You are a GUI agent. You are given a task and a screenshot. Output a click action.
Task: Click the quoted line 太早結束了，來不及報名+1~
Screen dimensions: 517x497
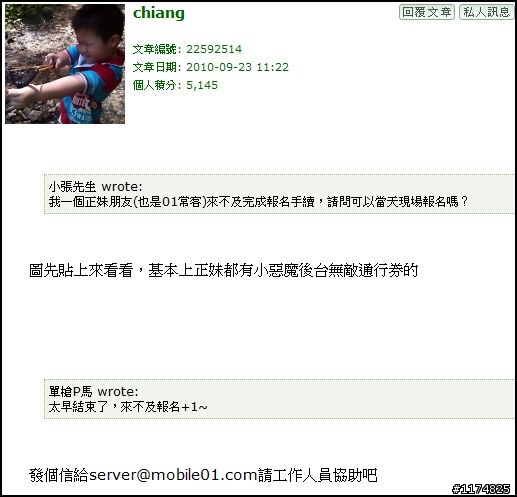[x=128, y=407]
